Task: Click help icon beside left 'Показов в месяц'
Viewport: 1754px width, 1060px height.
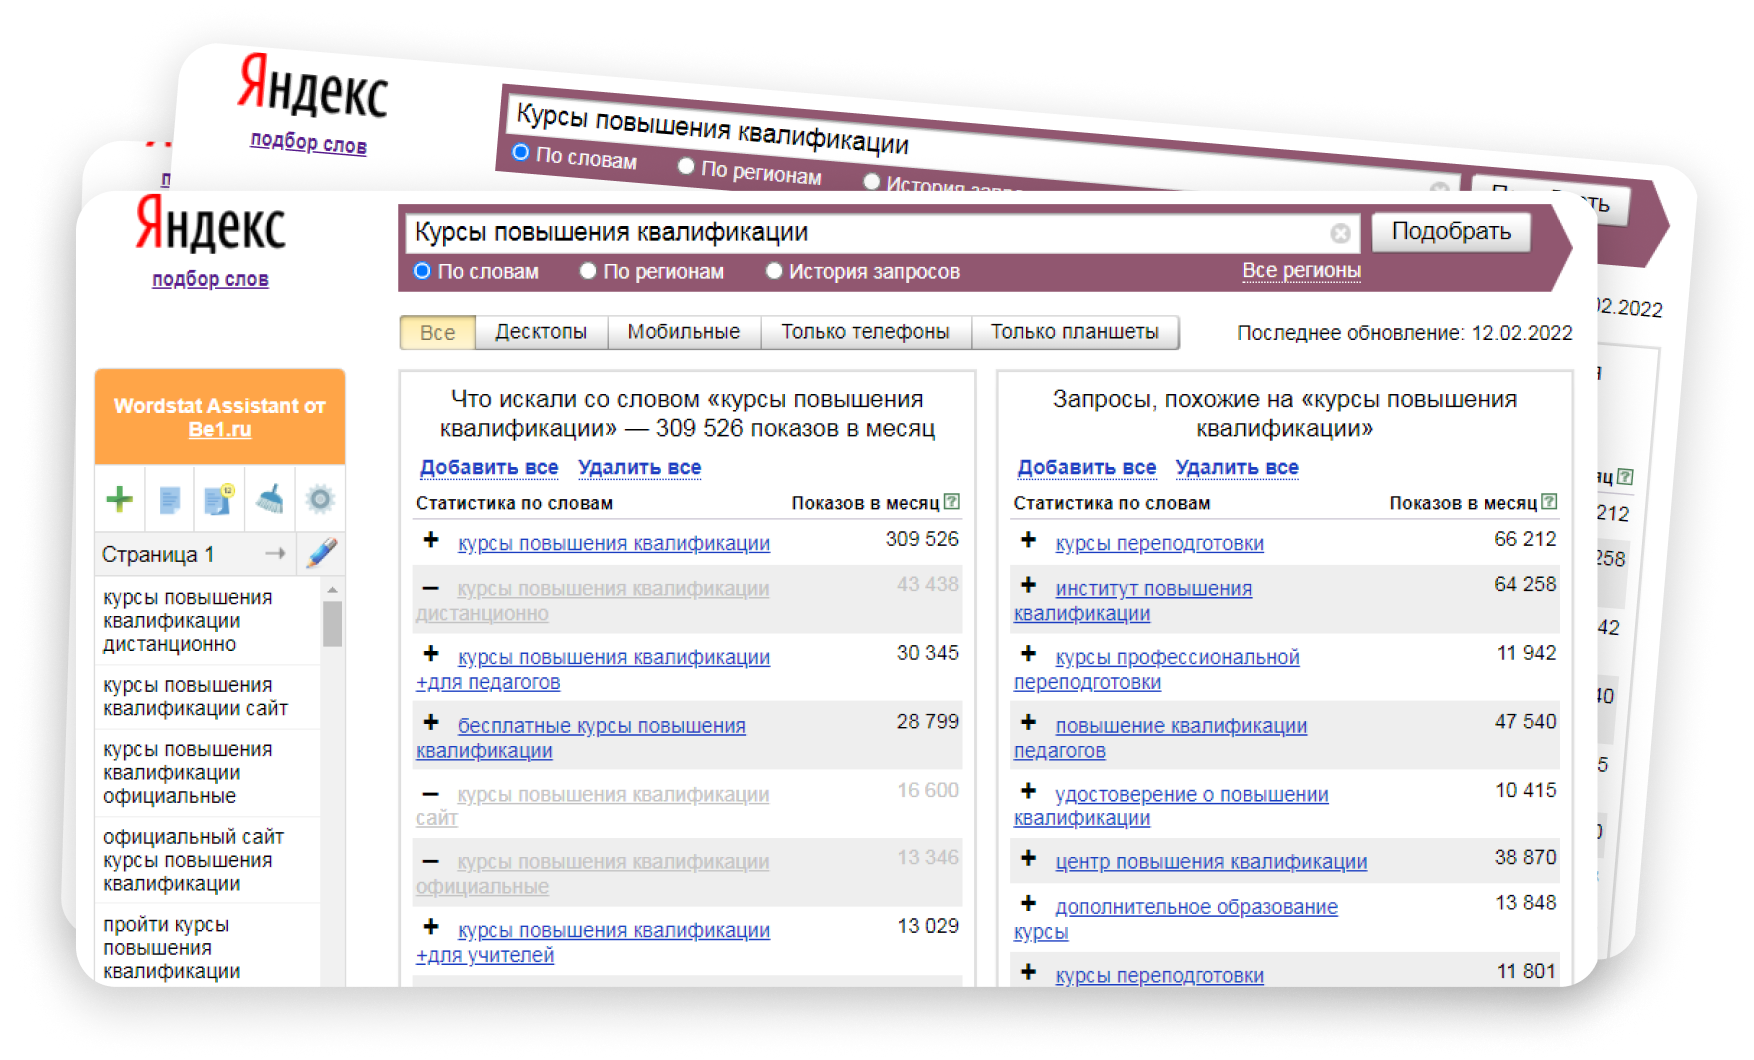Action: 952,502
